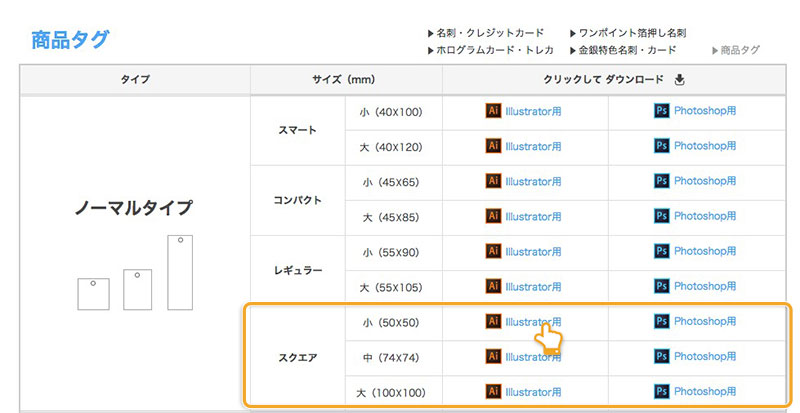
Task: Click the Ps icon in the 大(40X120) row
Action: [661, 146]
